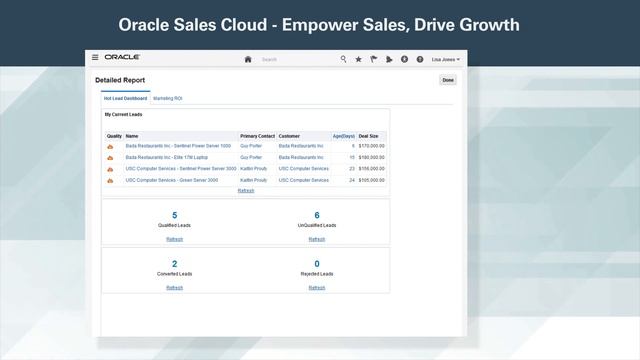Go to the Home page icon
The height and width of the screenshot is (360, 640).
tap(248, 59)
